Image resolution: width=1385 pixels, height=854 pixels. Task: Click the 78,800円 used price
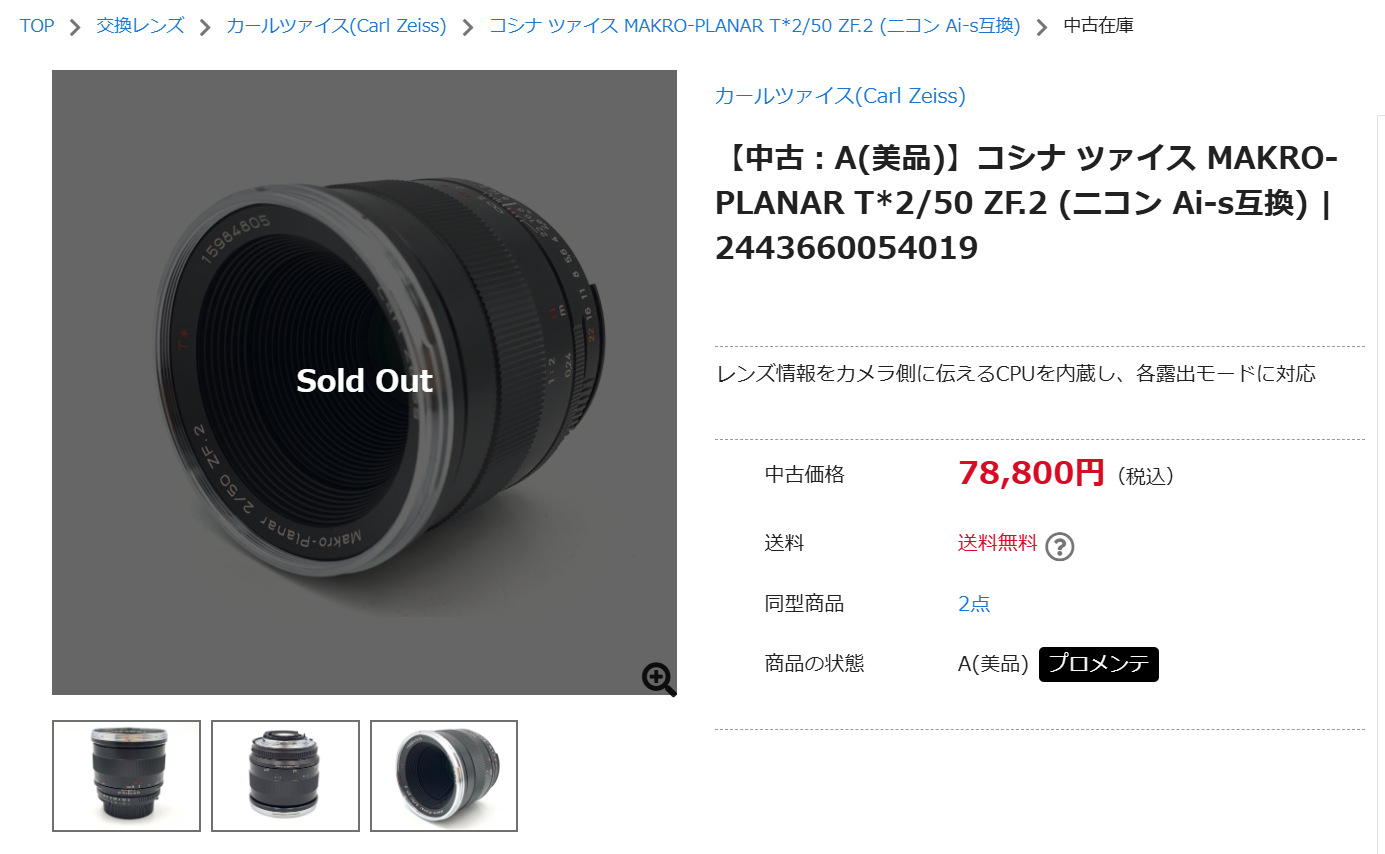pos(1031,472)
